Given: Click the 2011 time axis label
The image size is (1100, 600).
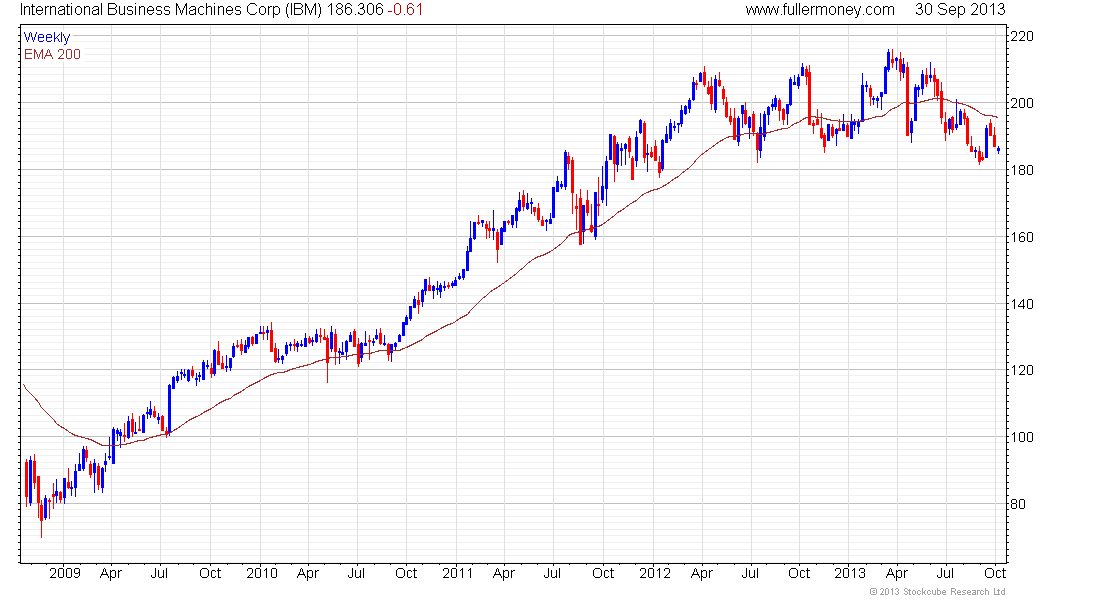Looking at the screenshot, I should coord(457,573).
